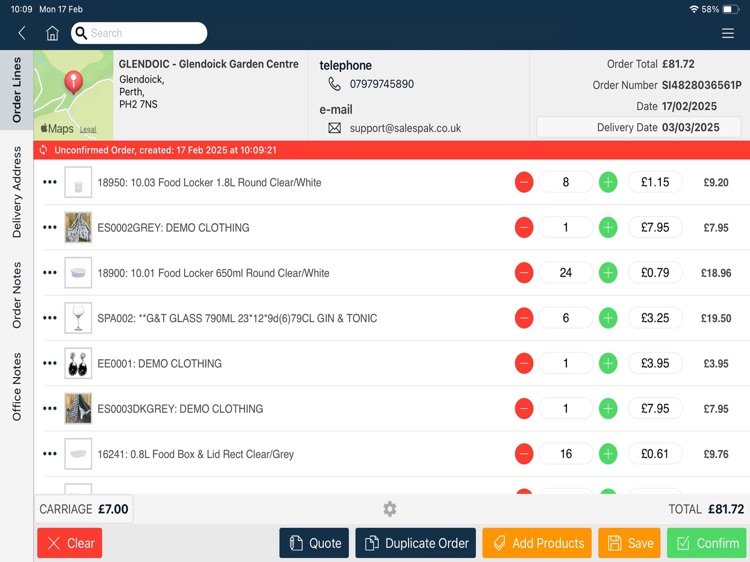This screenshot has width=750, height=562.
Task: Save the order
Action: pos(629,543)
